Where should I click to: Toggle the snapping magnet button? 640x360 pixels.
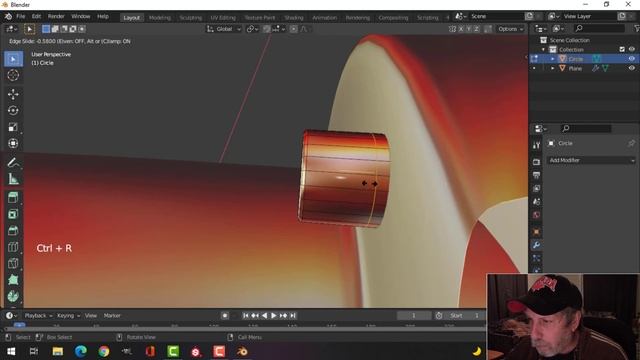click(267, 29)
